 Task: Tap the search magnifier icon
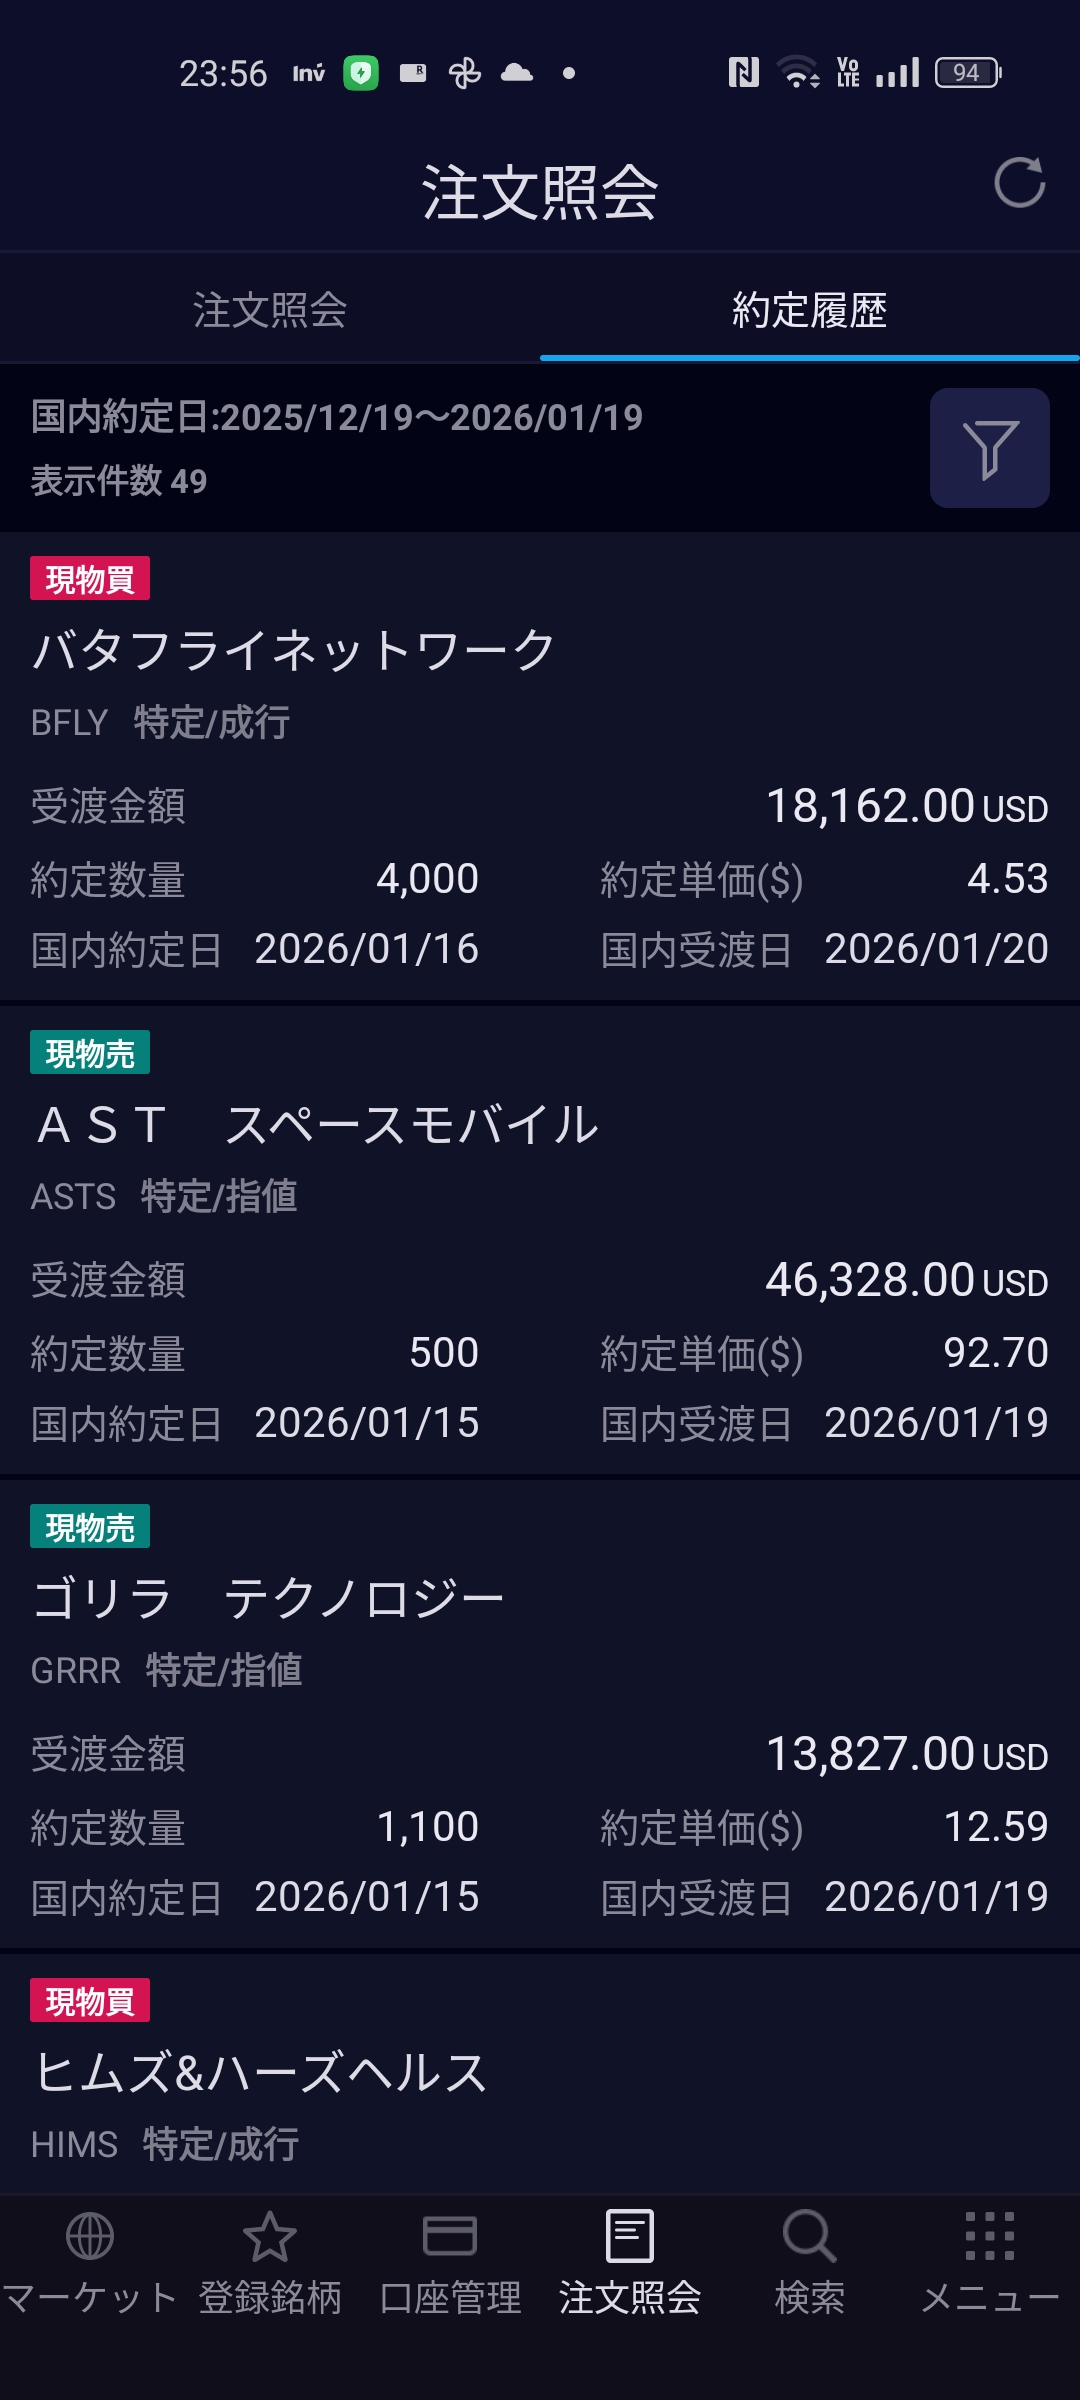pos(809,2237)
